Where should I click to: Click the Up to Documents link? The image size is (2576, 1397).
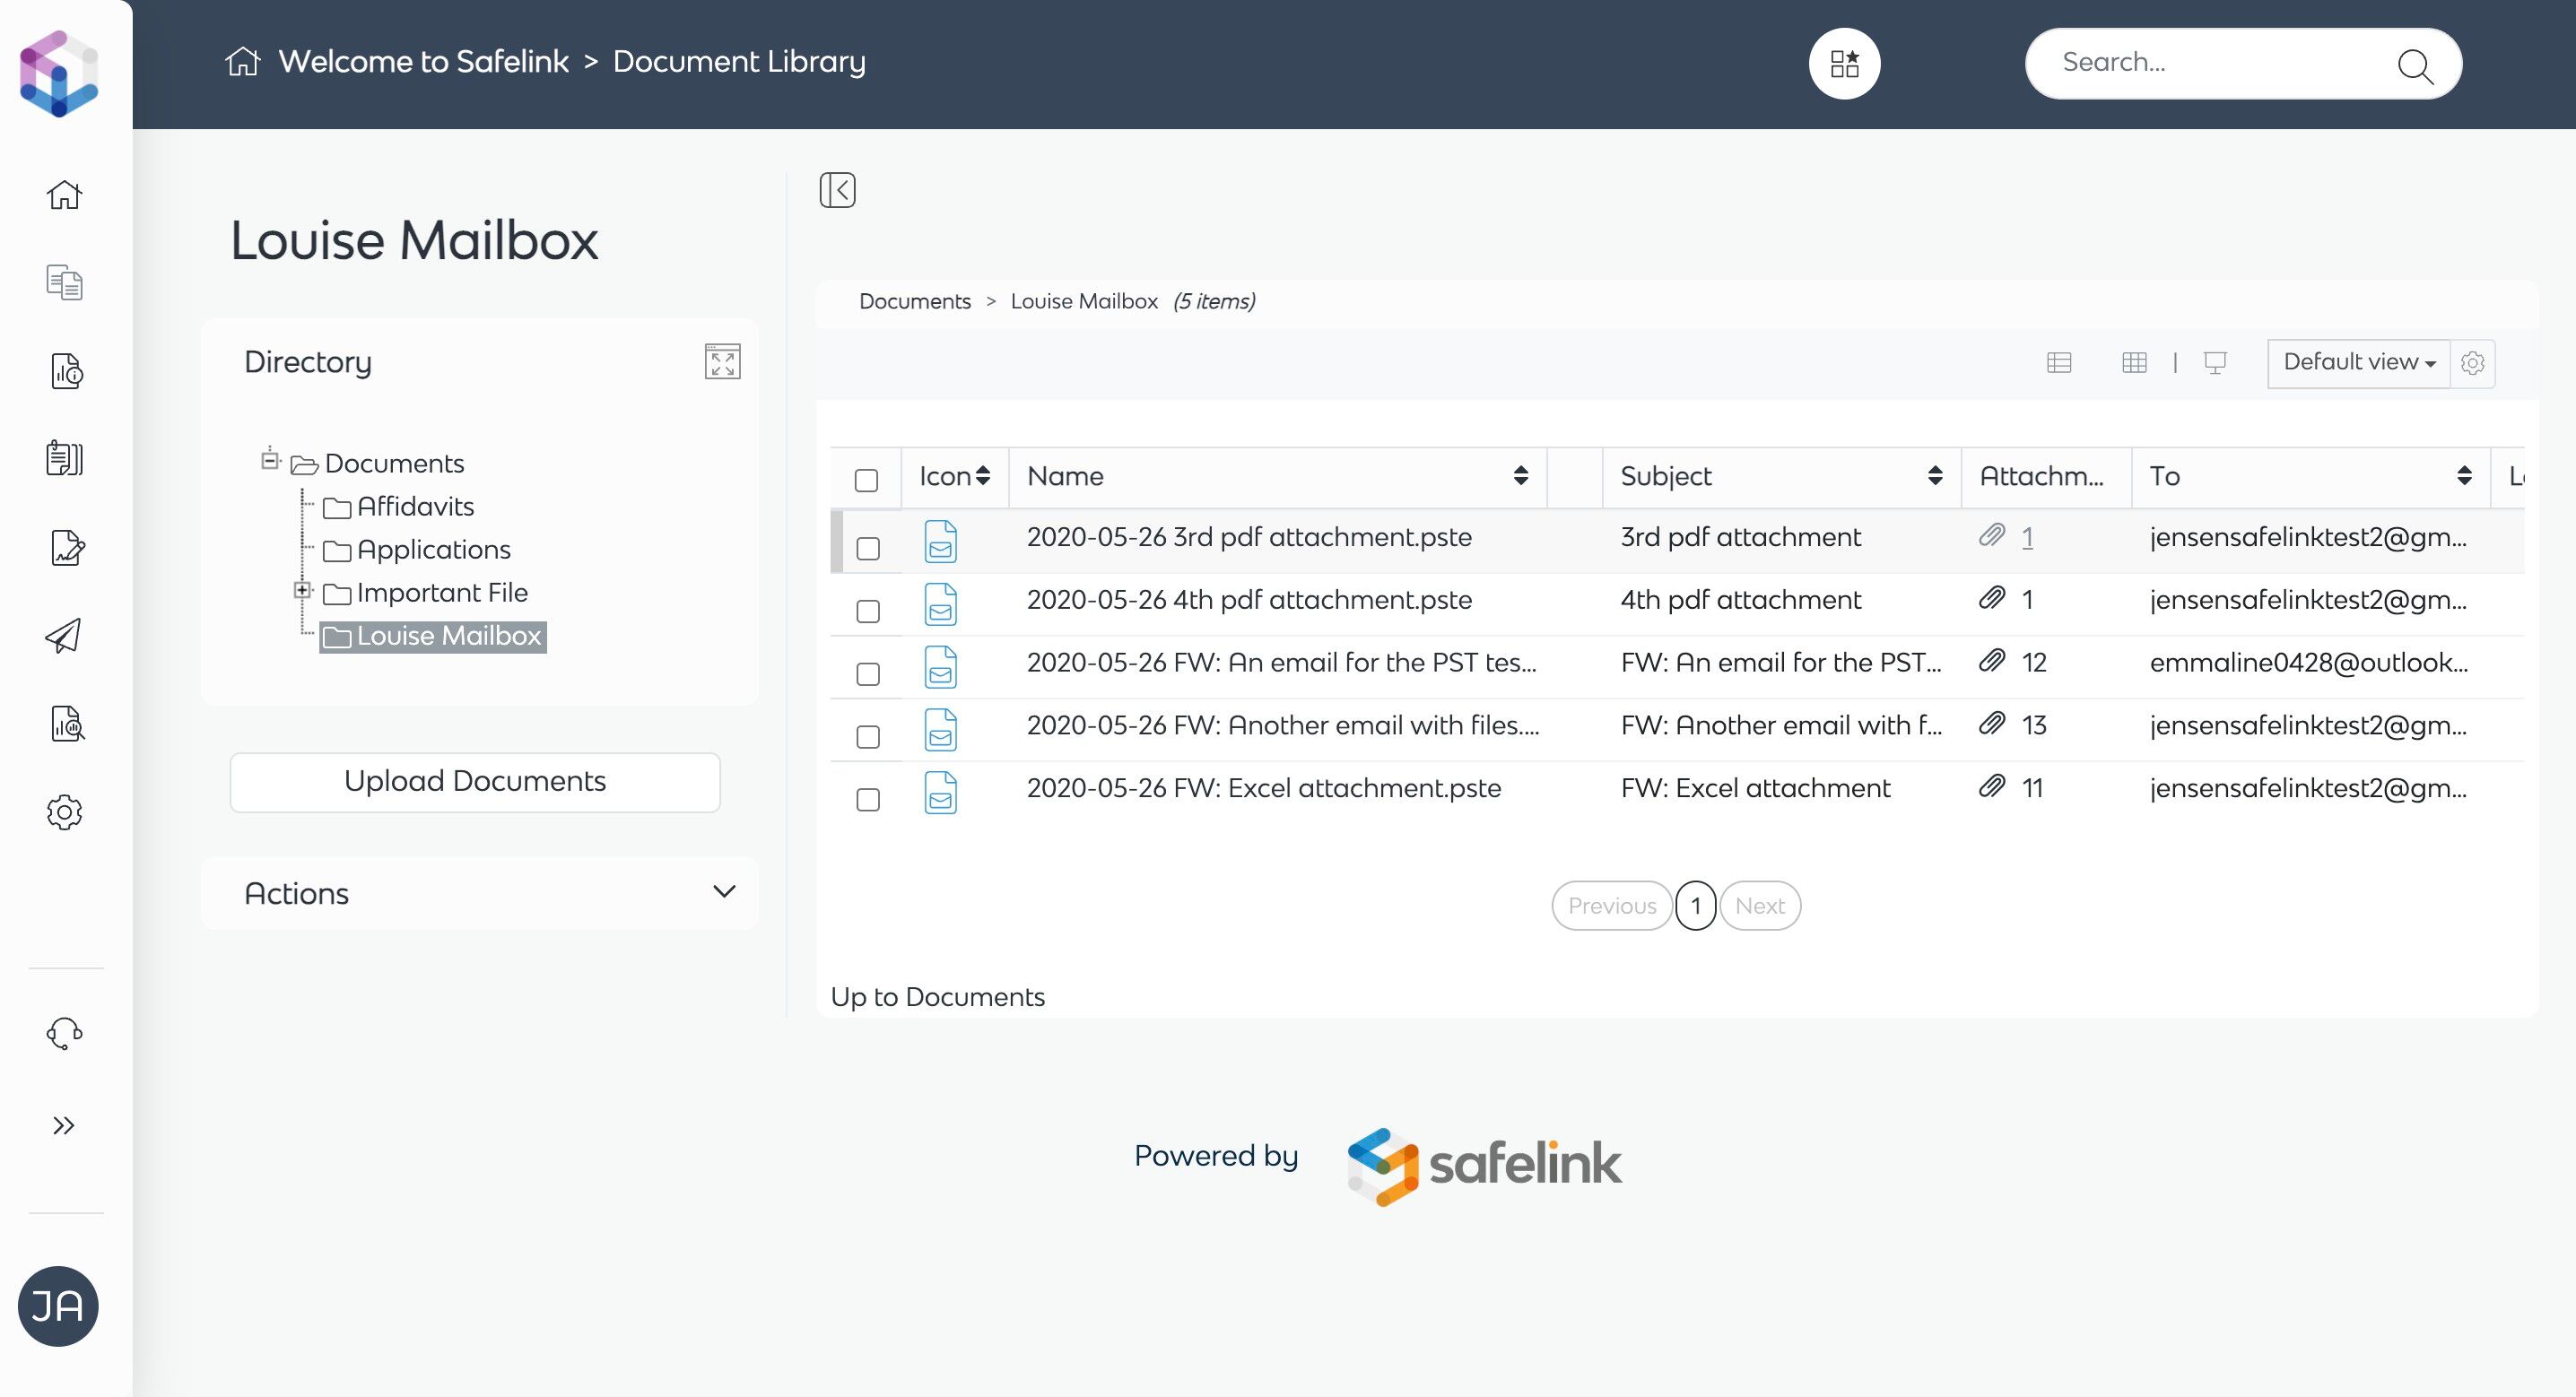tap(937, 997)
